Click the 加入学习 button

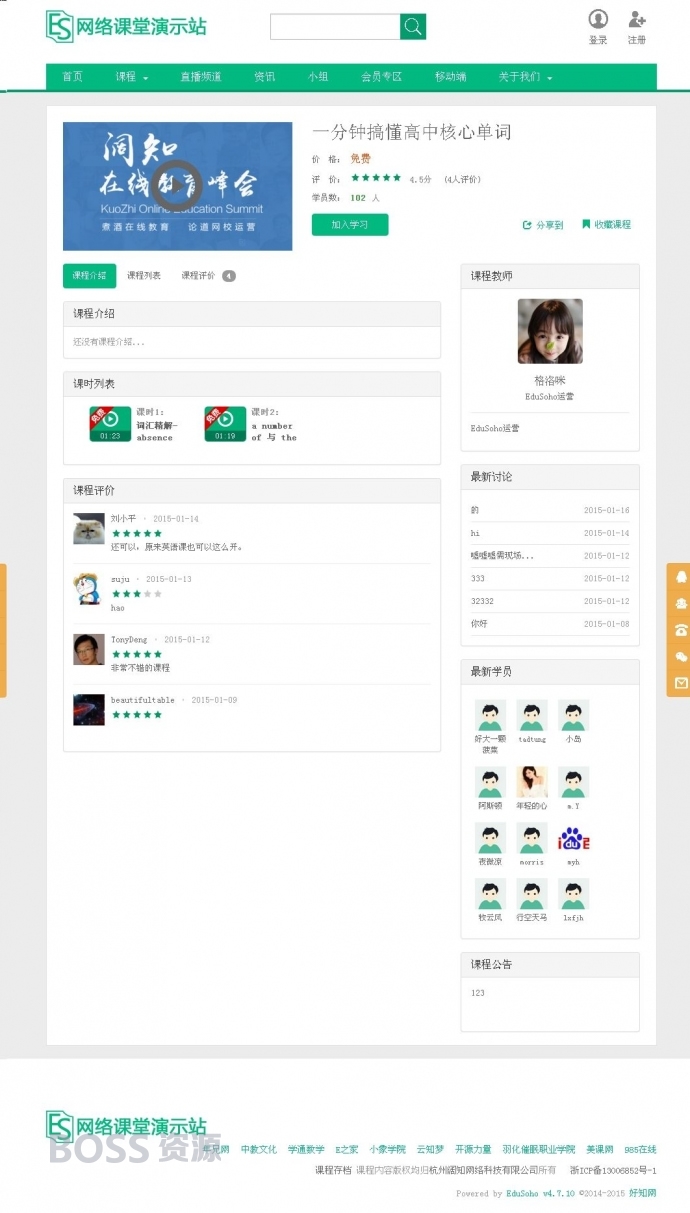tap(350, 225)
